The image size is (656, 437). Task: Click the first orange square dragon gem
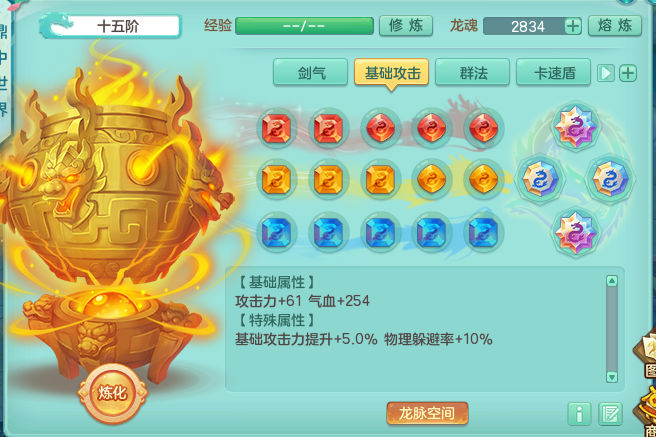pyautogui.click(x=276, y=180)
